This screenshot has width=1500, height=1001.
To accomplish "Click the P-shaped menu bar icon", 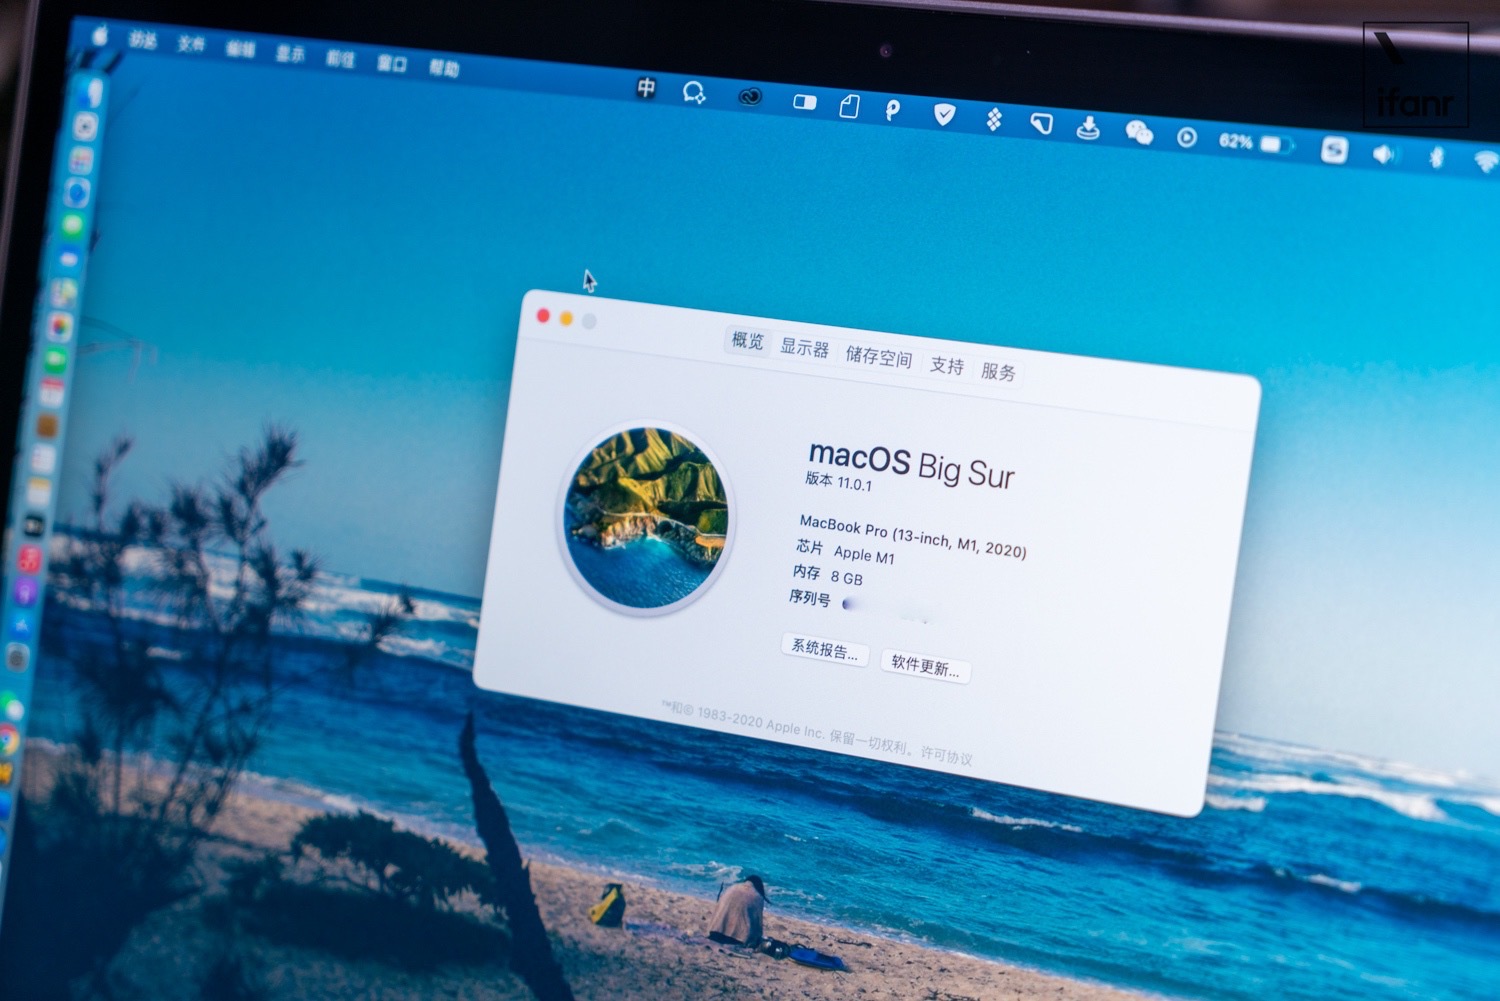I will point(893,110).
